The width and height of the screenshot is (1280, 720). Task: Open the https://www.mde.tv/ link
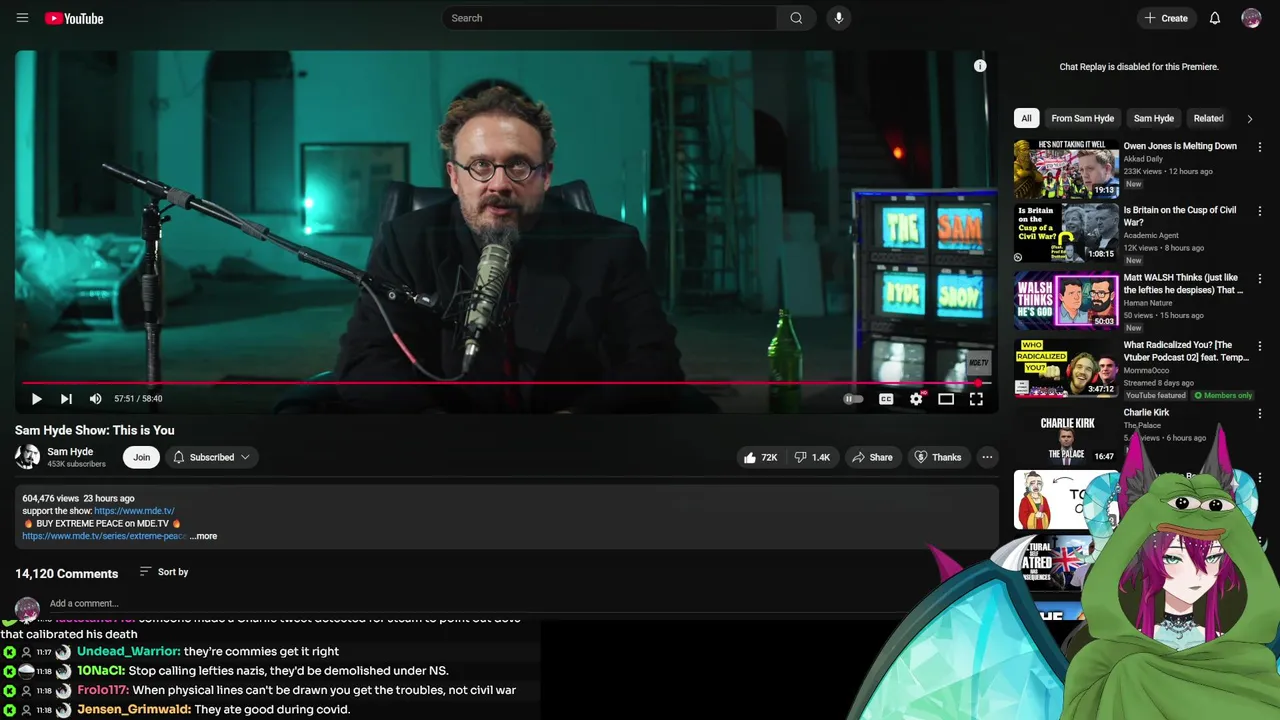(x=134, y=511)
